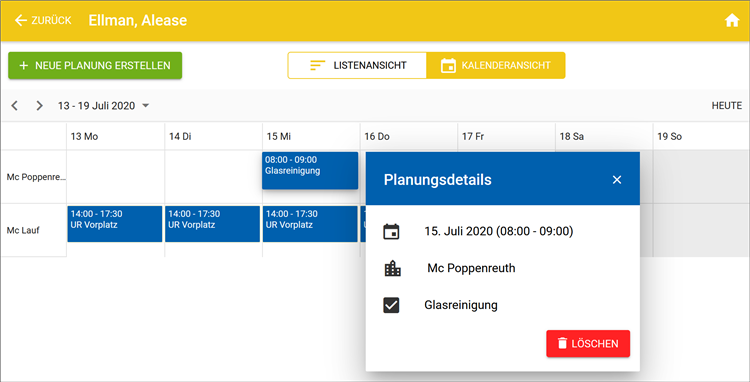Open the 13 - 19 Juli 2020 date dropdown

tap(103, 106)
